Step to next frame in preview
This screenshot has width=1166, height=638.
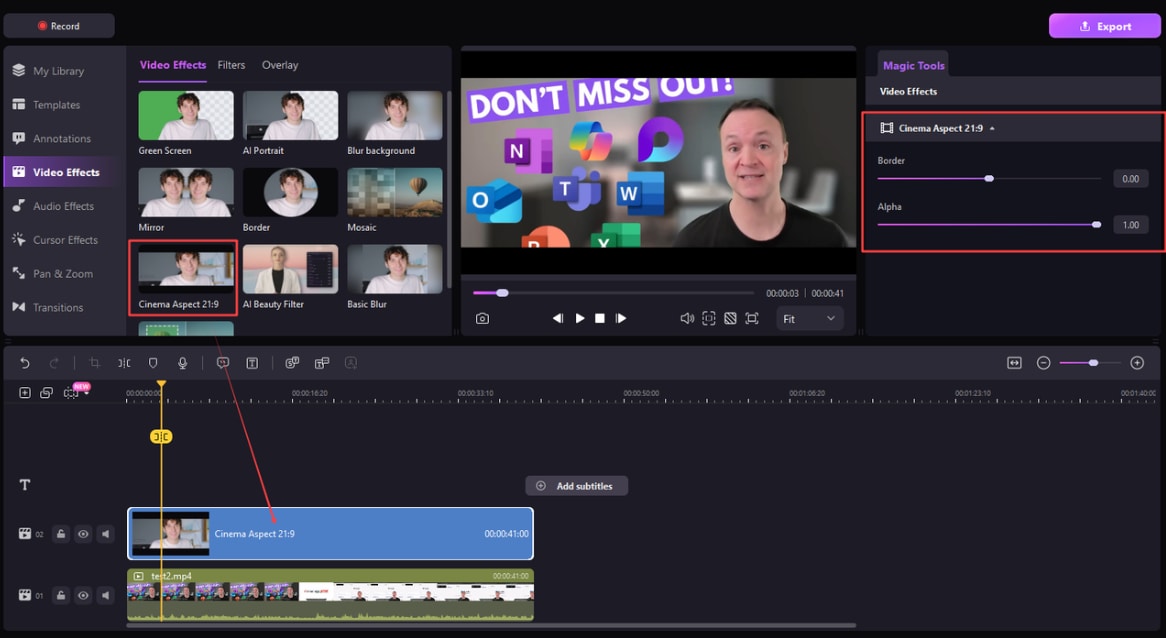(x=621, y=318)
